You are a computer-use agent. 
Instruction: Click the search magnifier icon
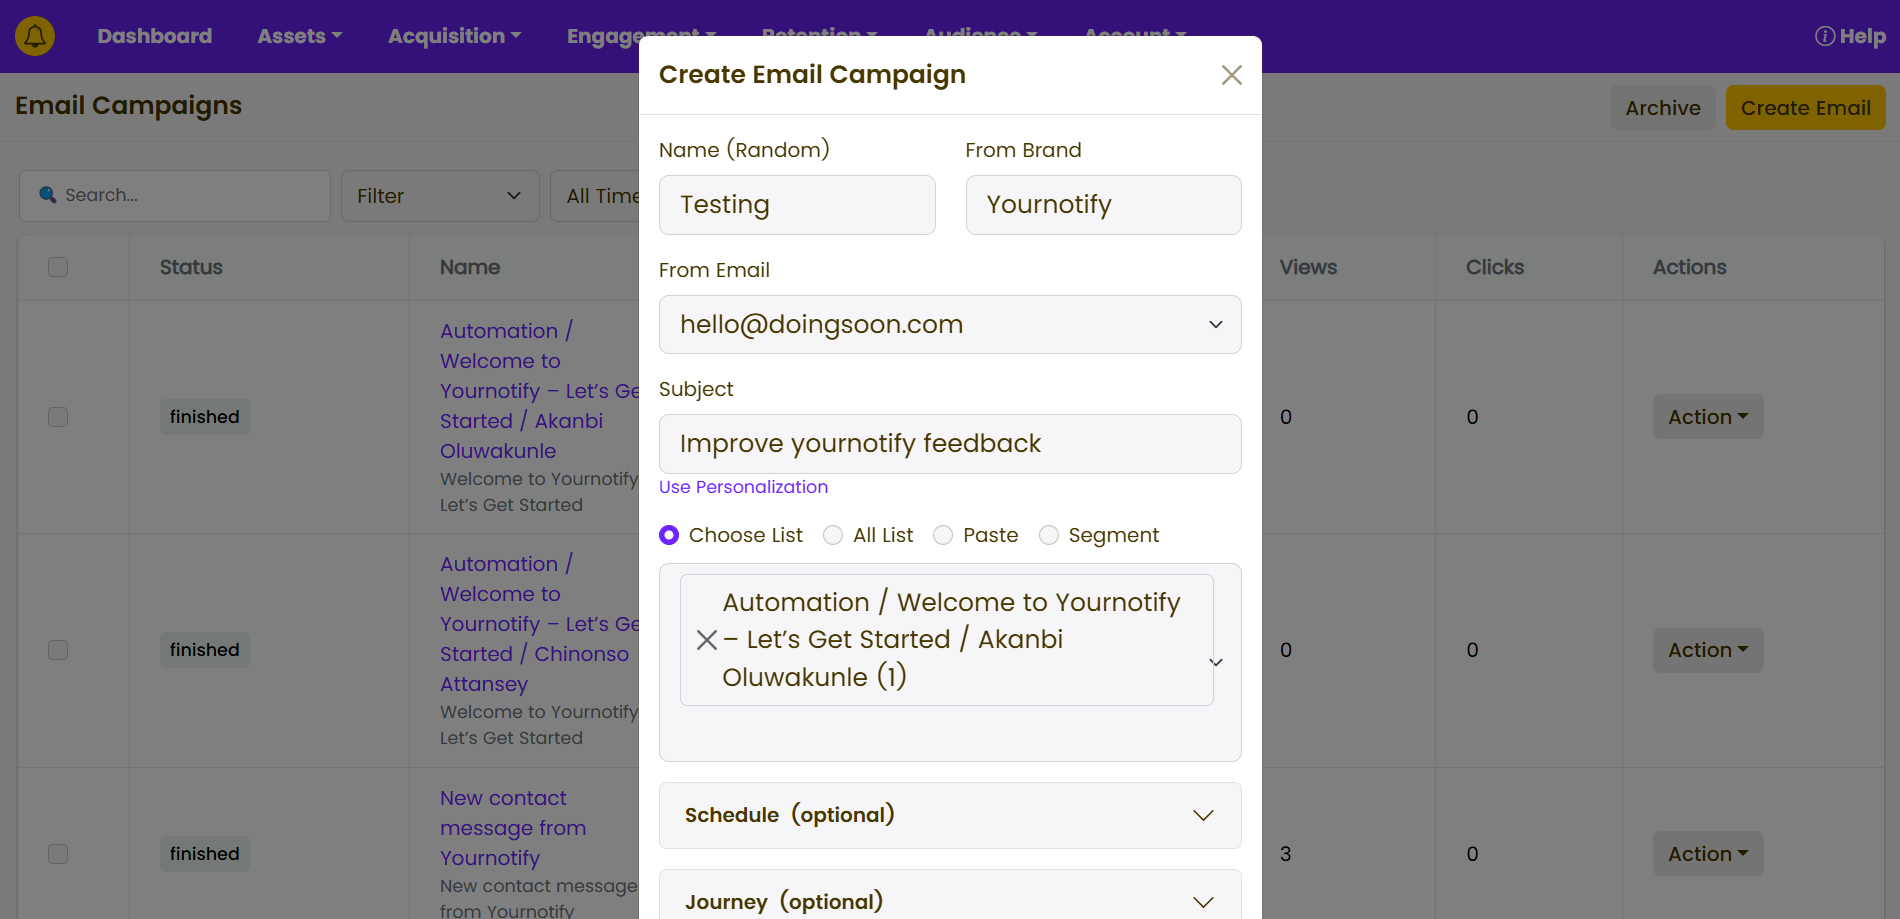(x=47, y=195)
